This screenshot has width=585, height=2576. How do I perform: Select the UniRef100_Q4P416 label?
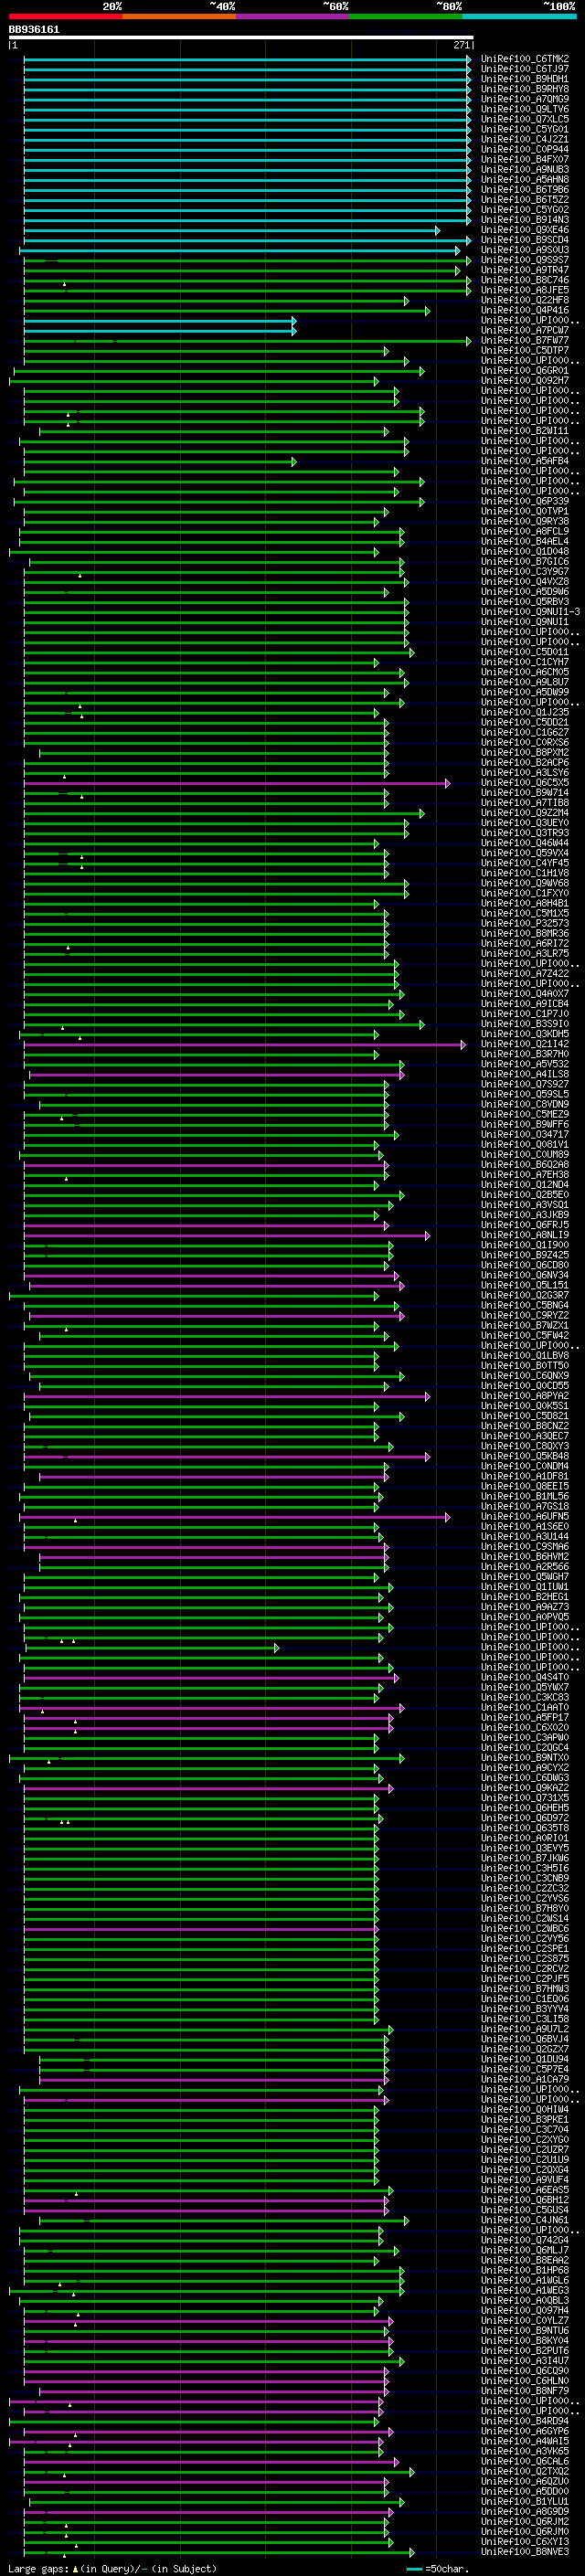pyautogui.click(x=524, y=311)
